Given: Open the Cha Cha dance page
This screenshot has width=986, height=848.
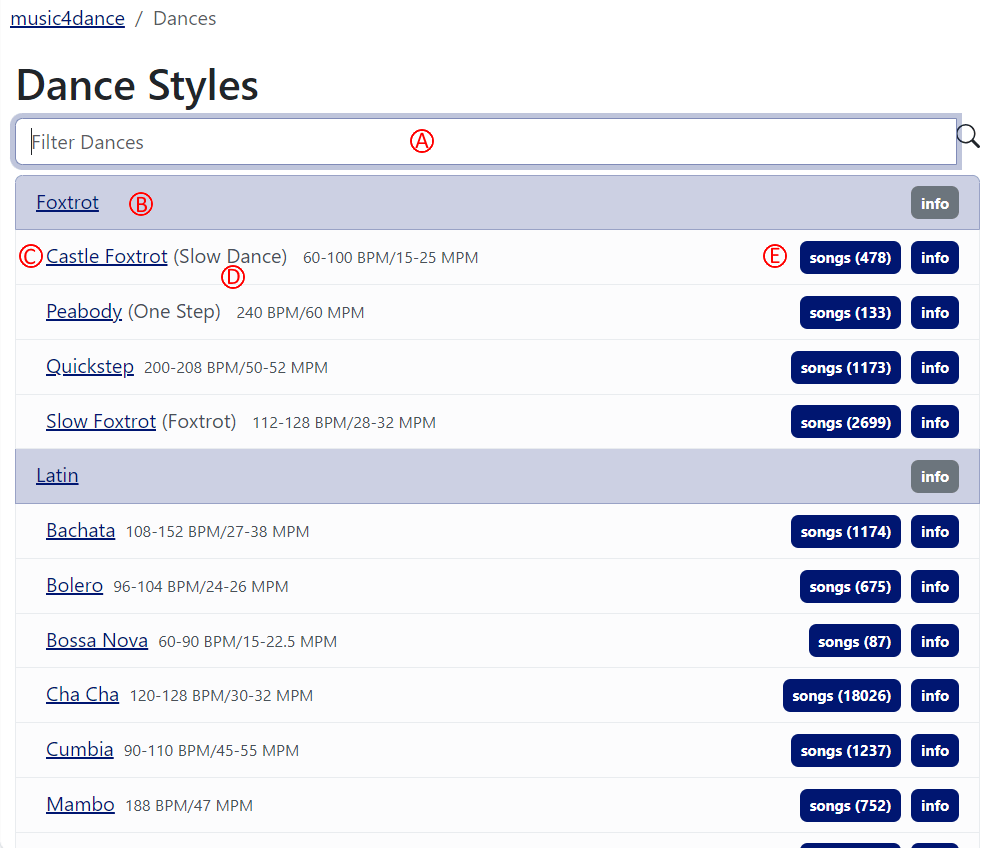Looking at the screenshot, I should [x=82, y=694].
